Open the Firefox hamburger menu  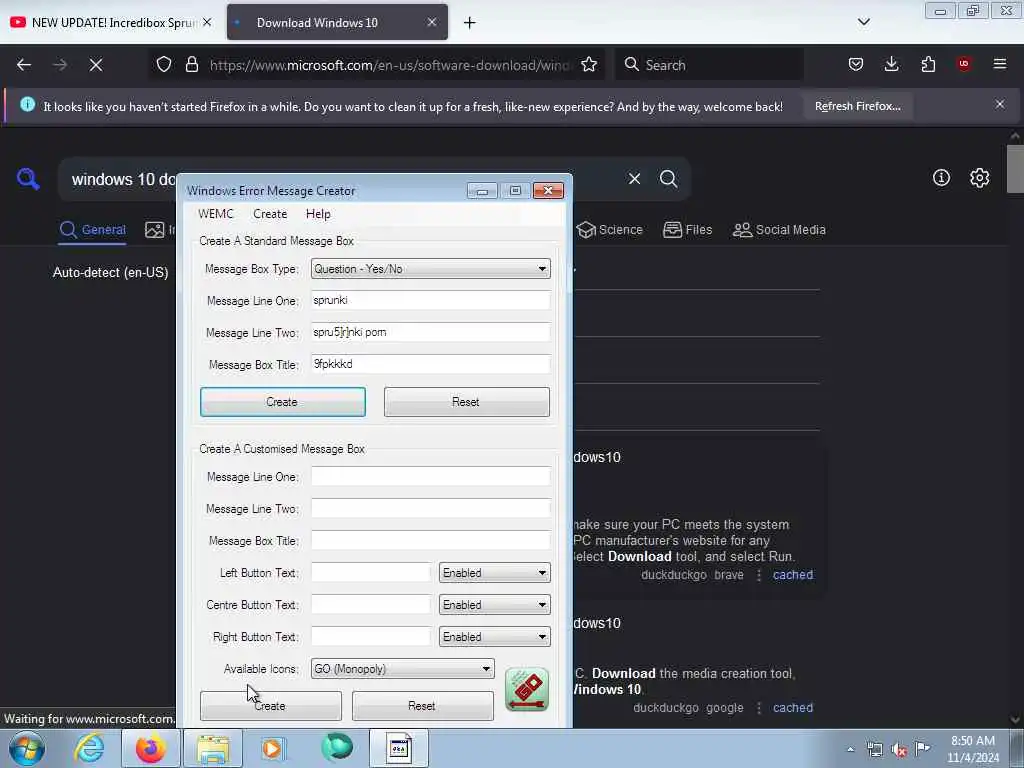tap(1000, 64)
